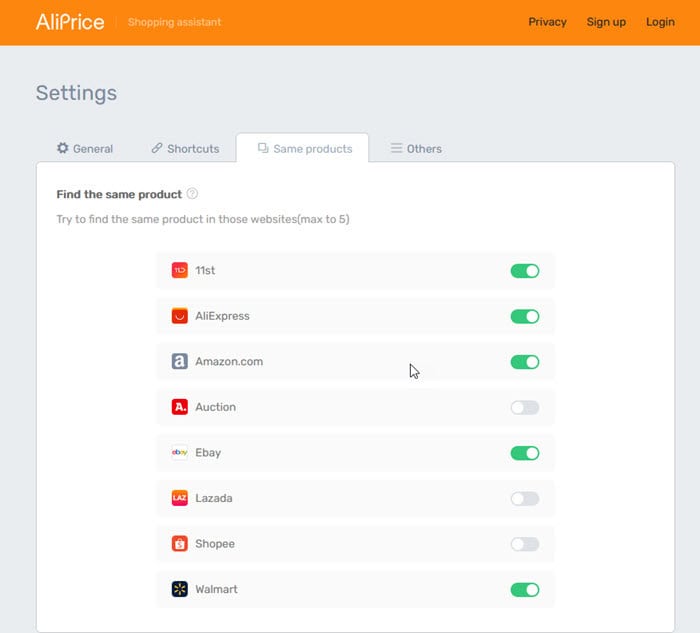Click the 'Ebay' row label
The image size is (700, 633).
pos(208,453)
